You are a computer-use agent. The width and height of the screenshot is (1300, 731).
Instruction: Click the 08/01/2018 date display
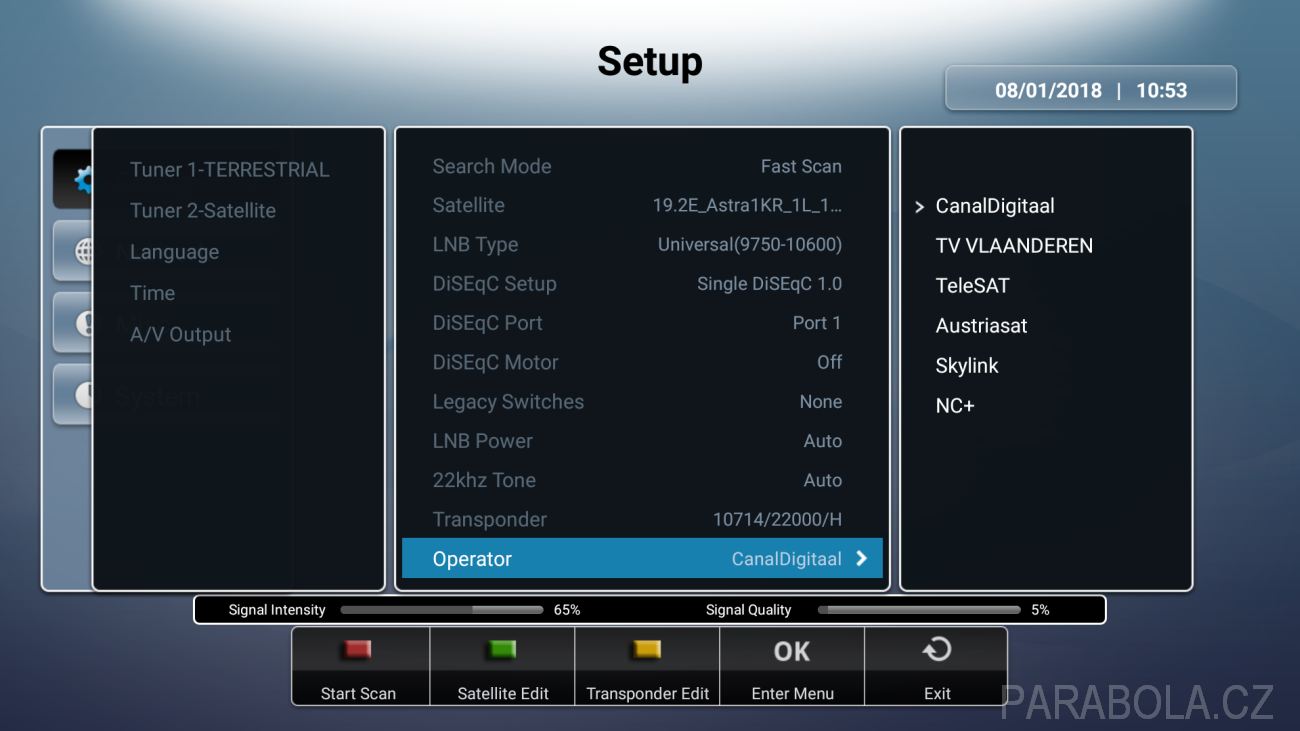coord(1048,90)
